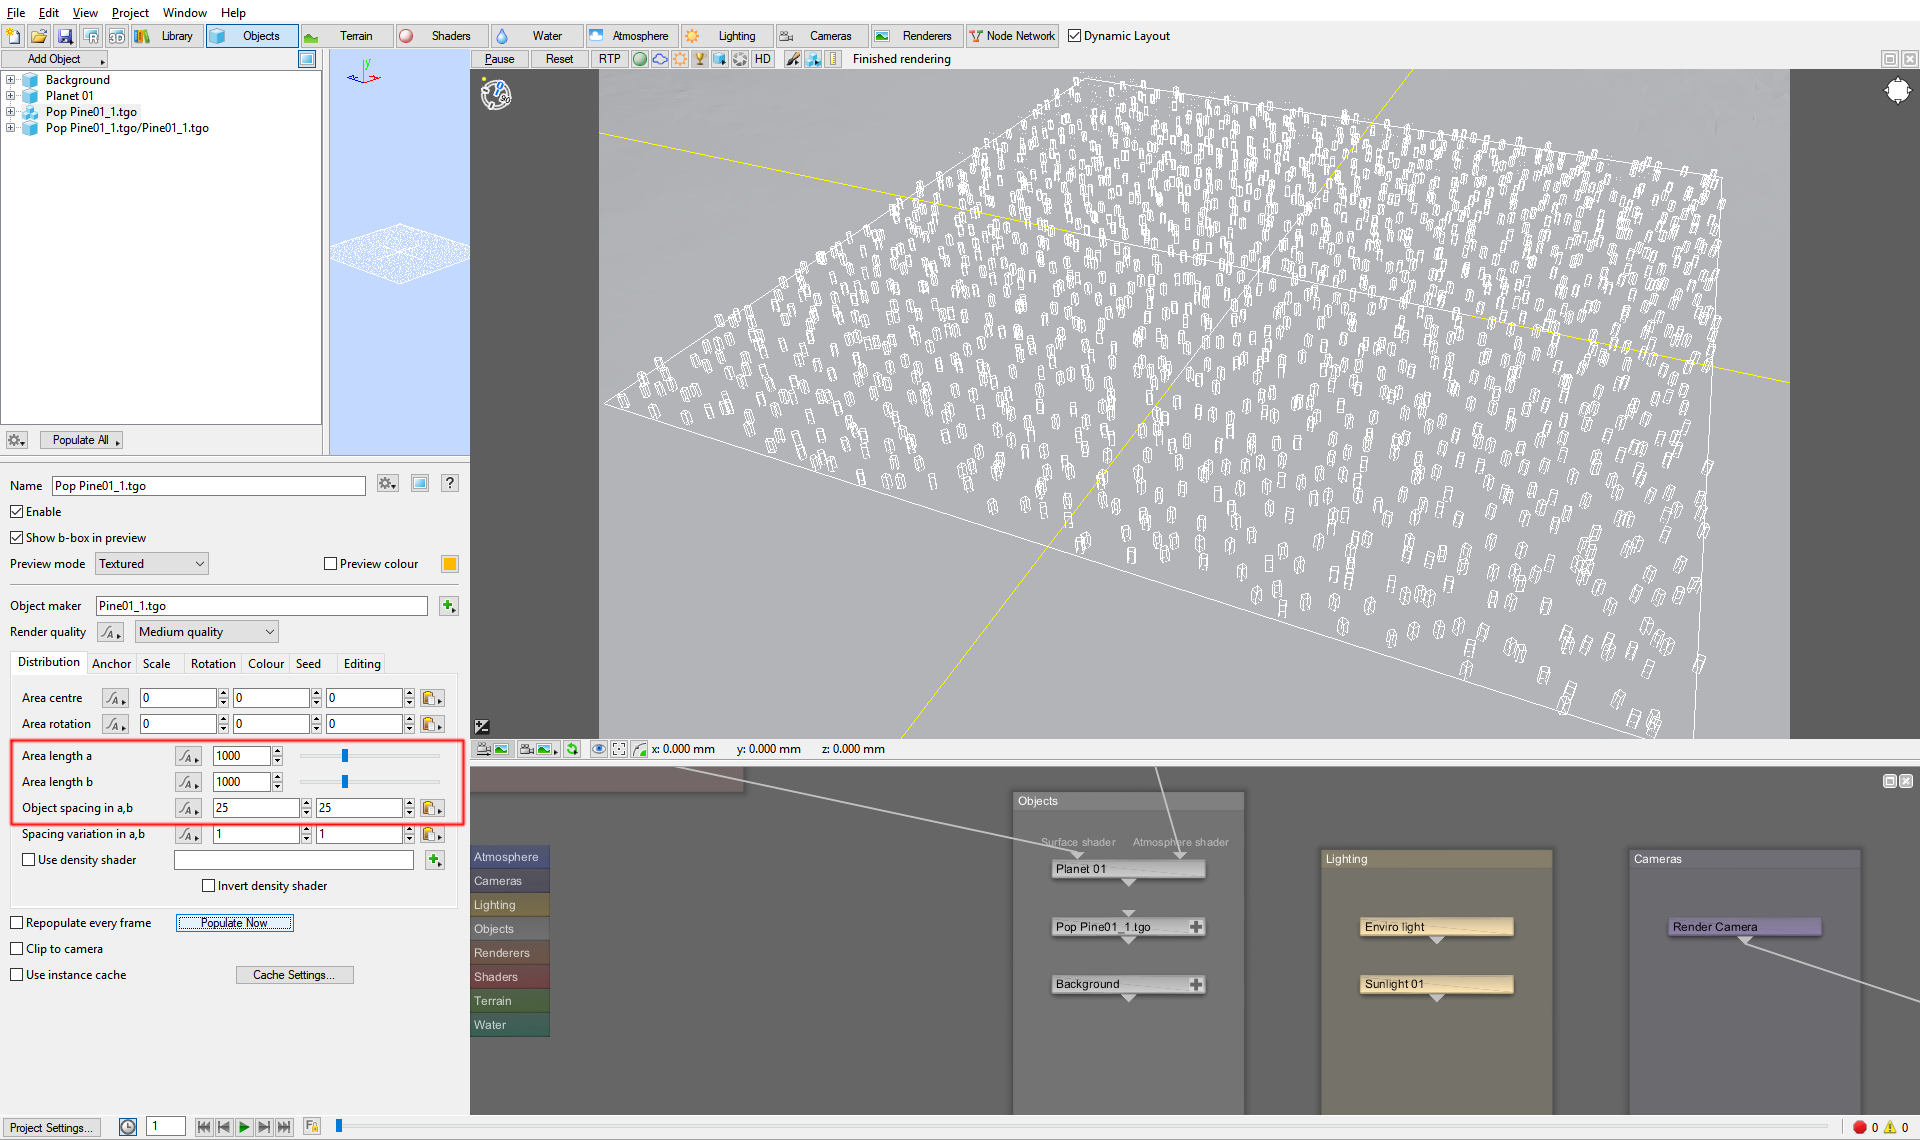Screen dimensions: 1920x1140
Task: Enable the Preview colour checkbox
Action: [x=331, y=564]
